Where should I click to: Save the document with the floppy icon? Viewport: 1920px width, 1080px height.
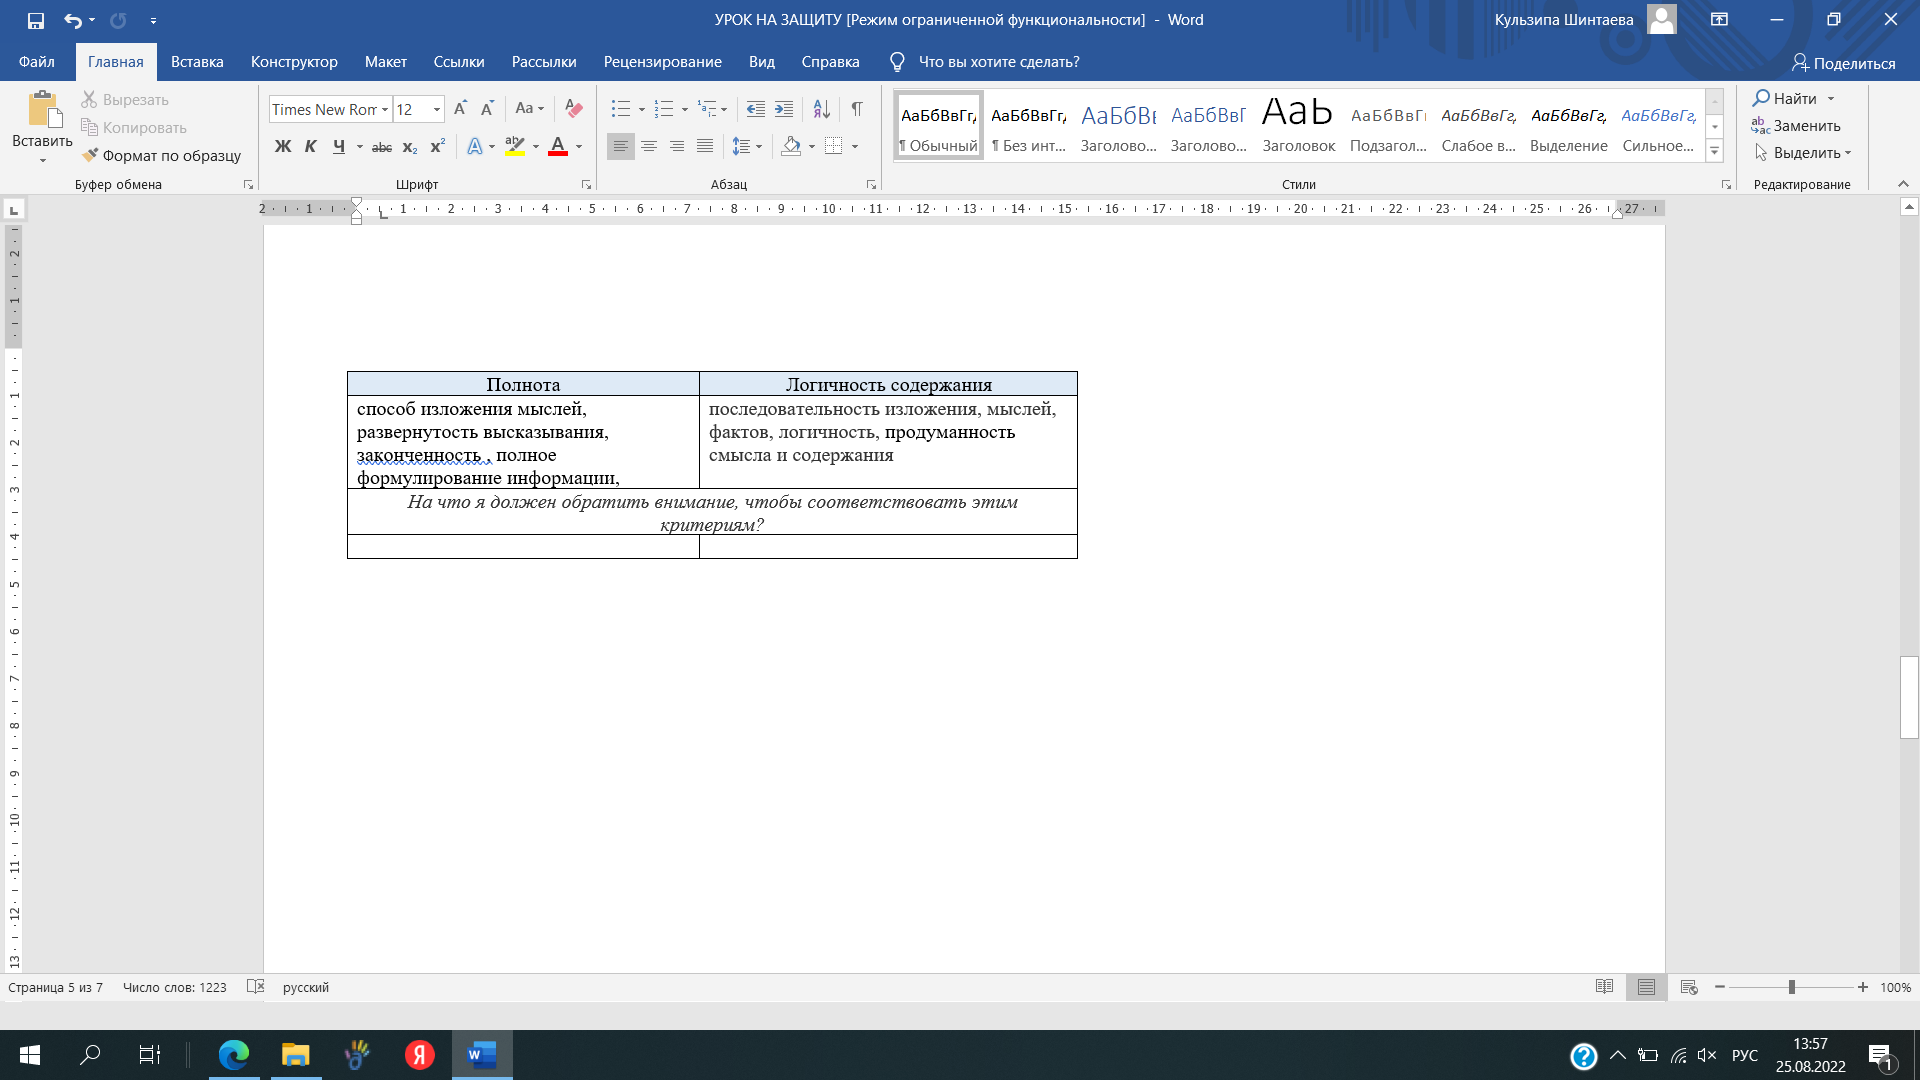[36, 20]
